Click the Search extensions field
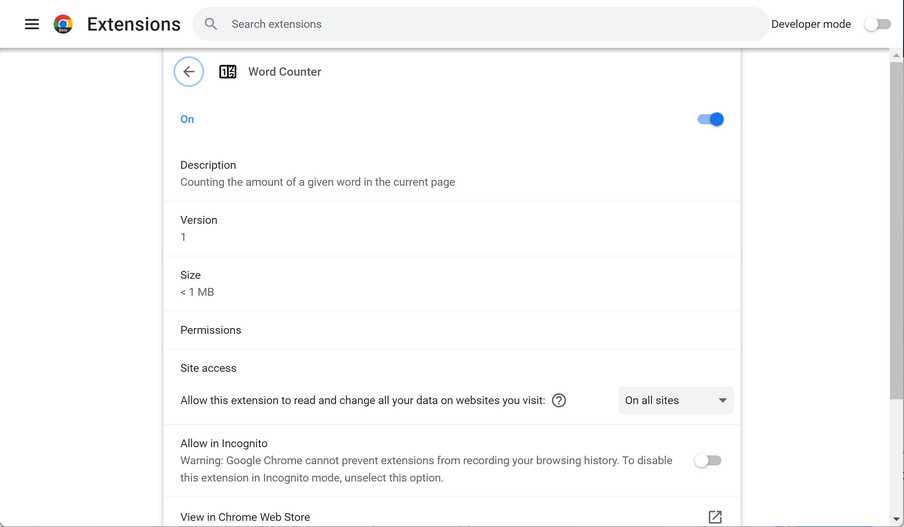 [x=490, y=24]
